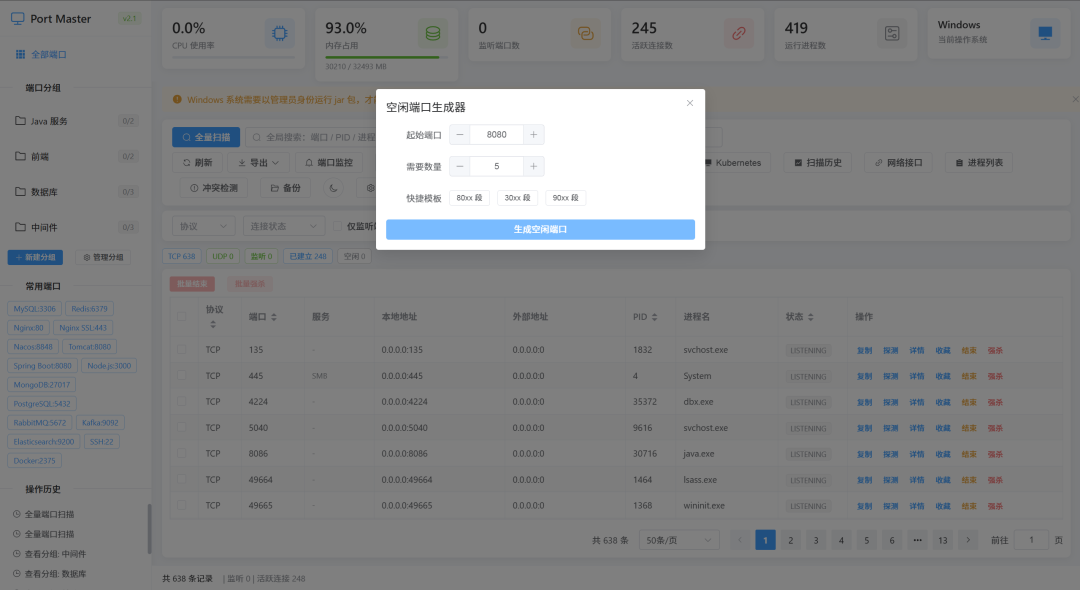Click the 备份 button

click(285, 188)
